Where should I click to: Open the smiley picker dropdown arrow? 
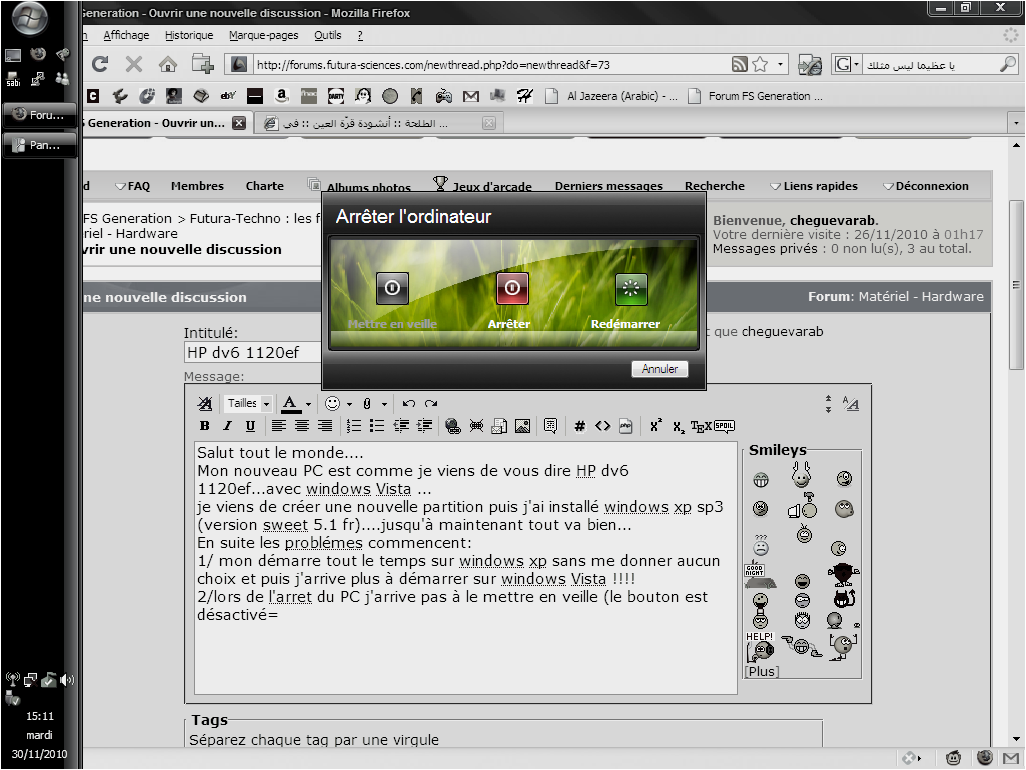point(349,404)
